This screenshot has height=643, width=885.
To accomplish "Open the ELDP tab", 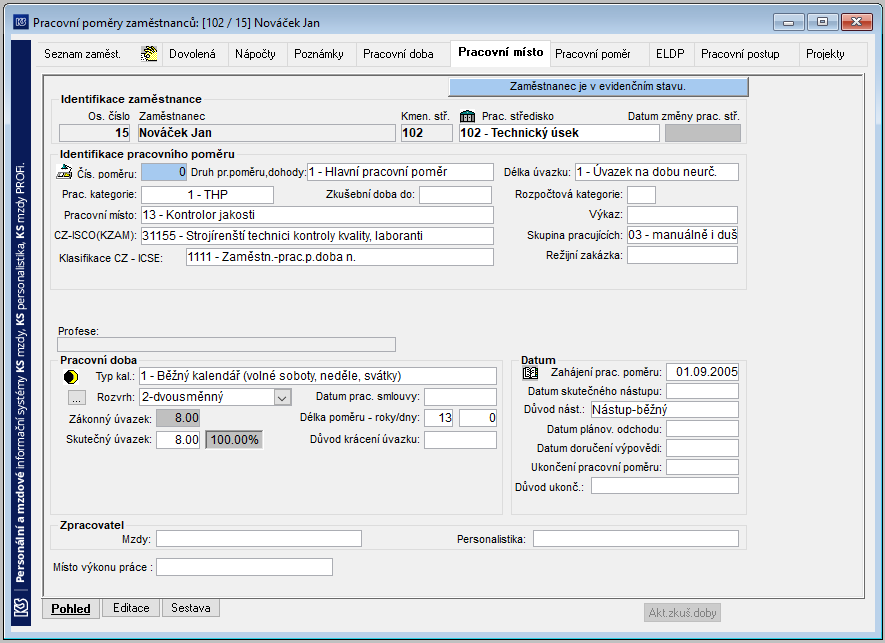I will (x=670, y=54).
